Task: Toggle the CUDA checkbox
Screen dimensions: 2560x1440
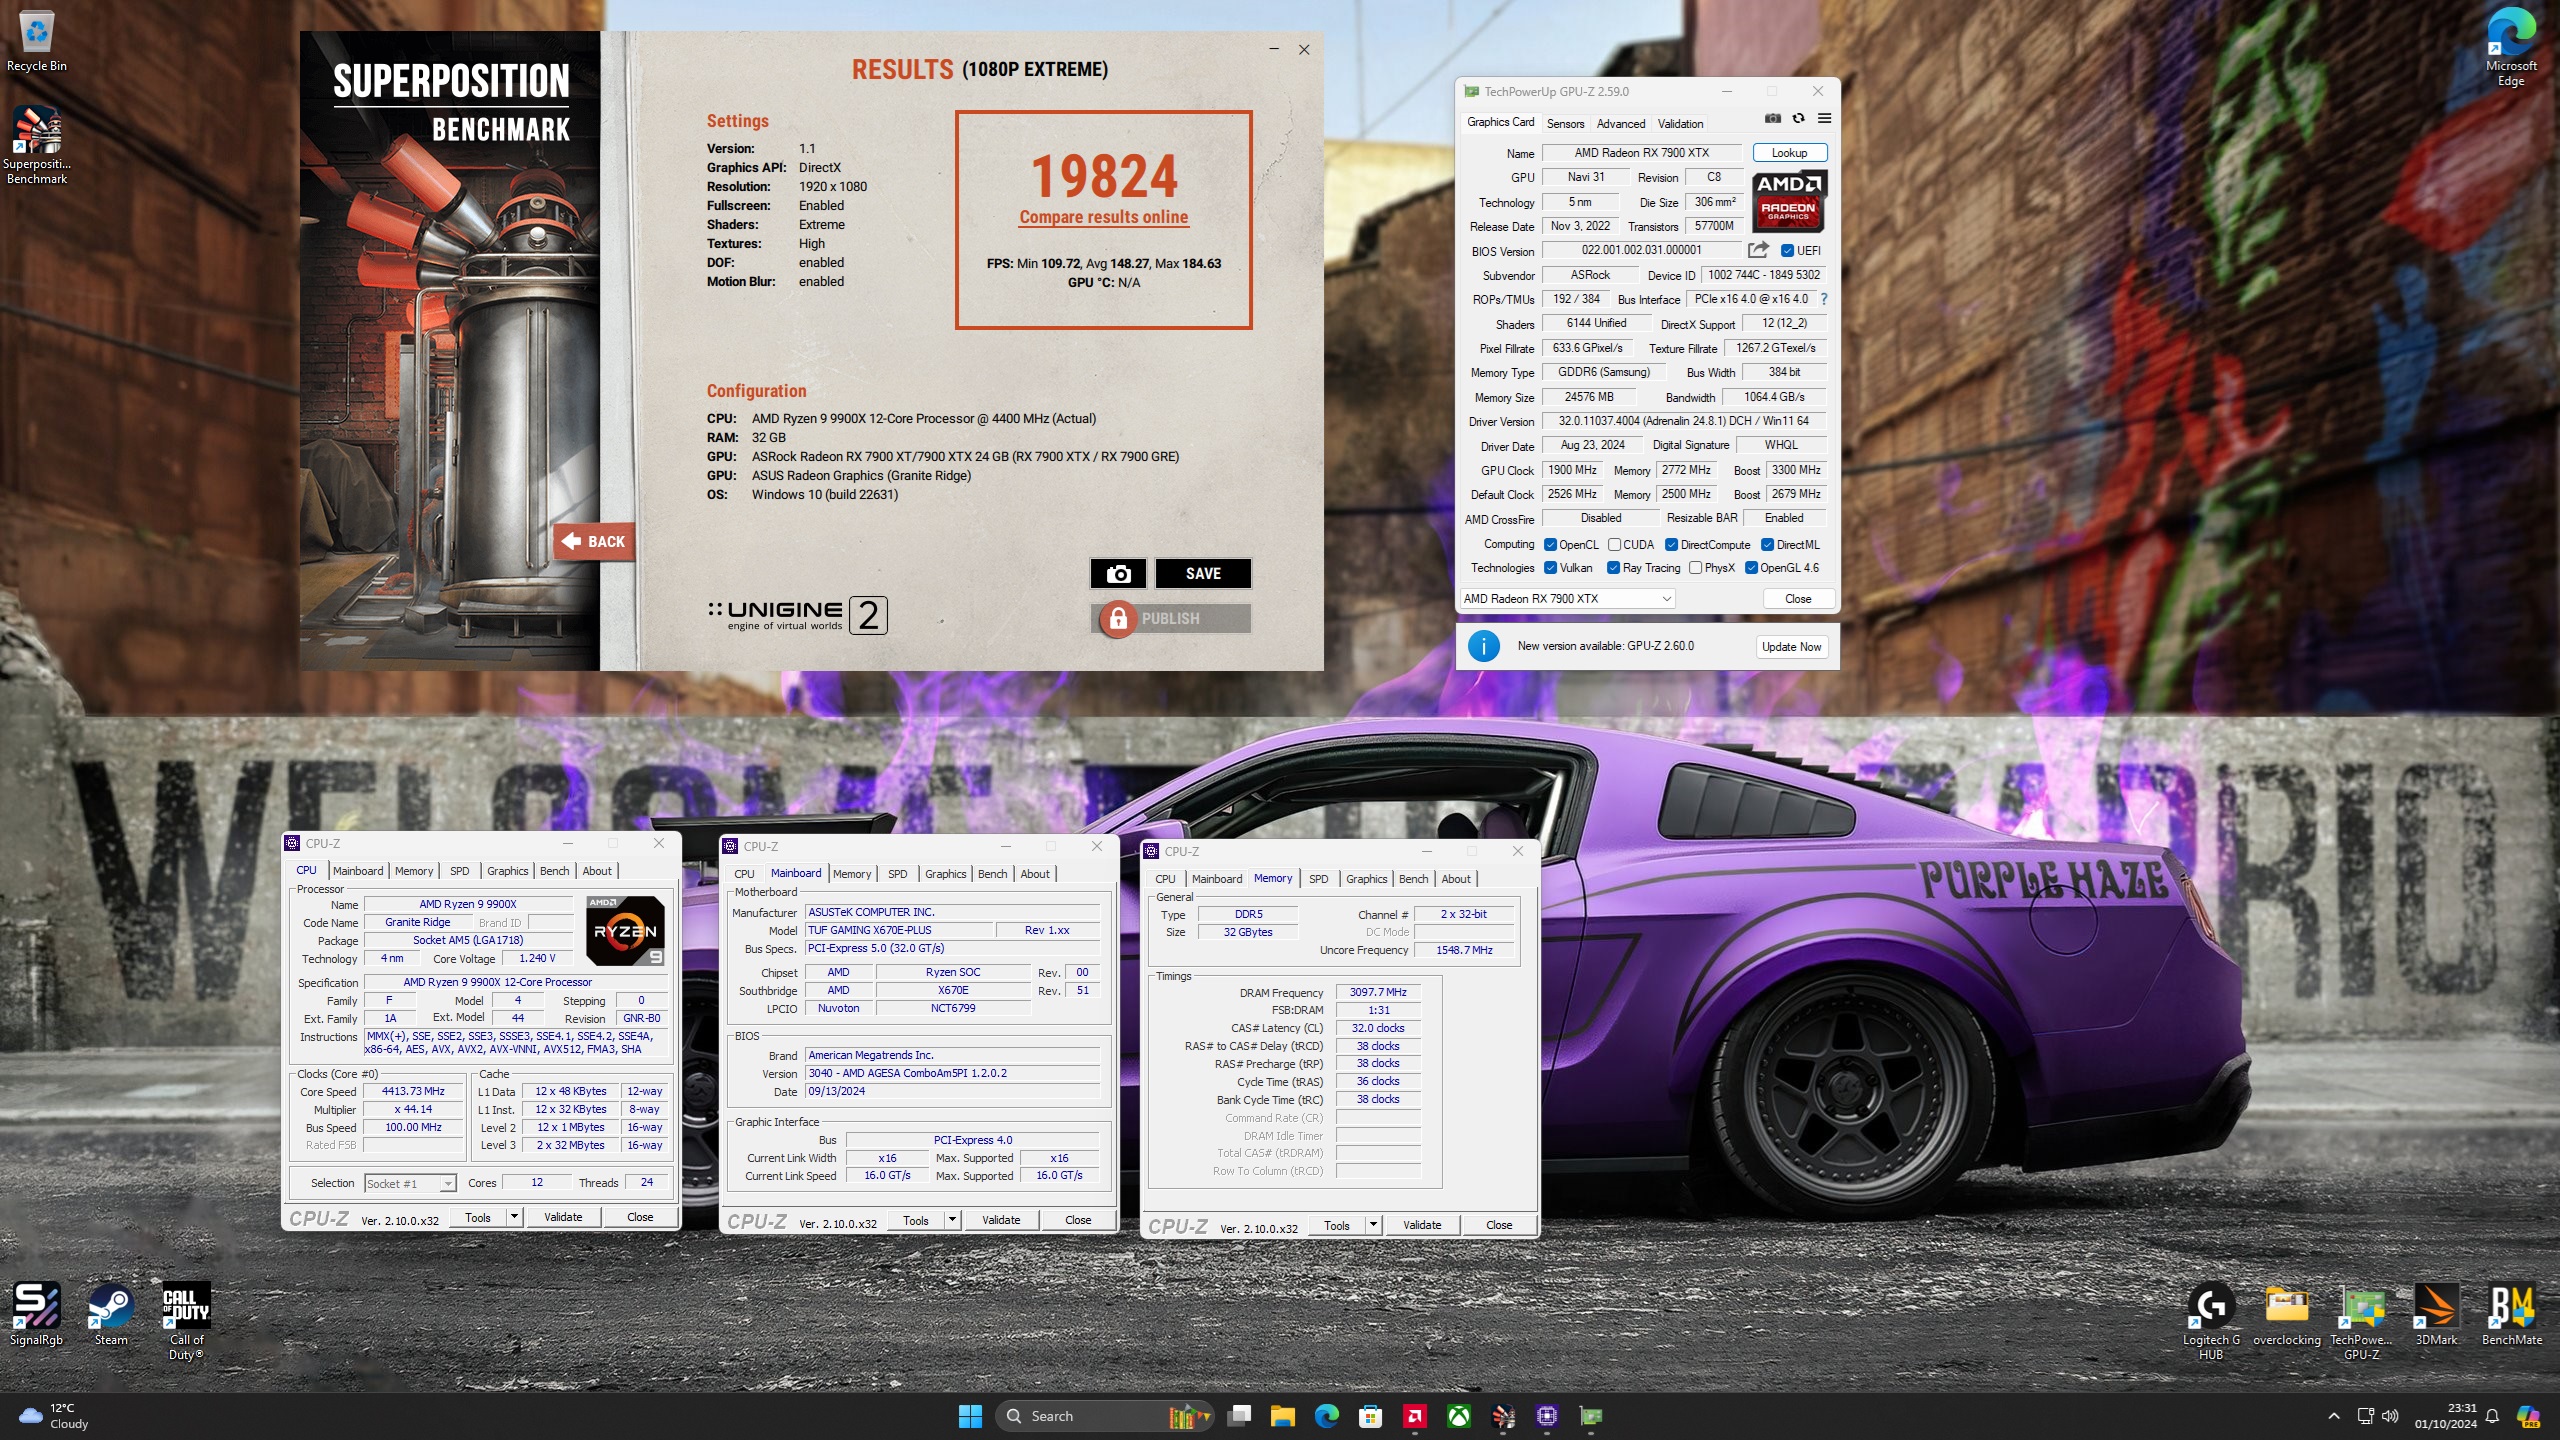Action: 1614,545
